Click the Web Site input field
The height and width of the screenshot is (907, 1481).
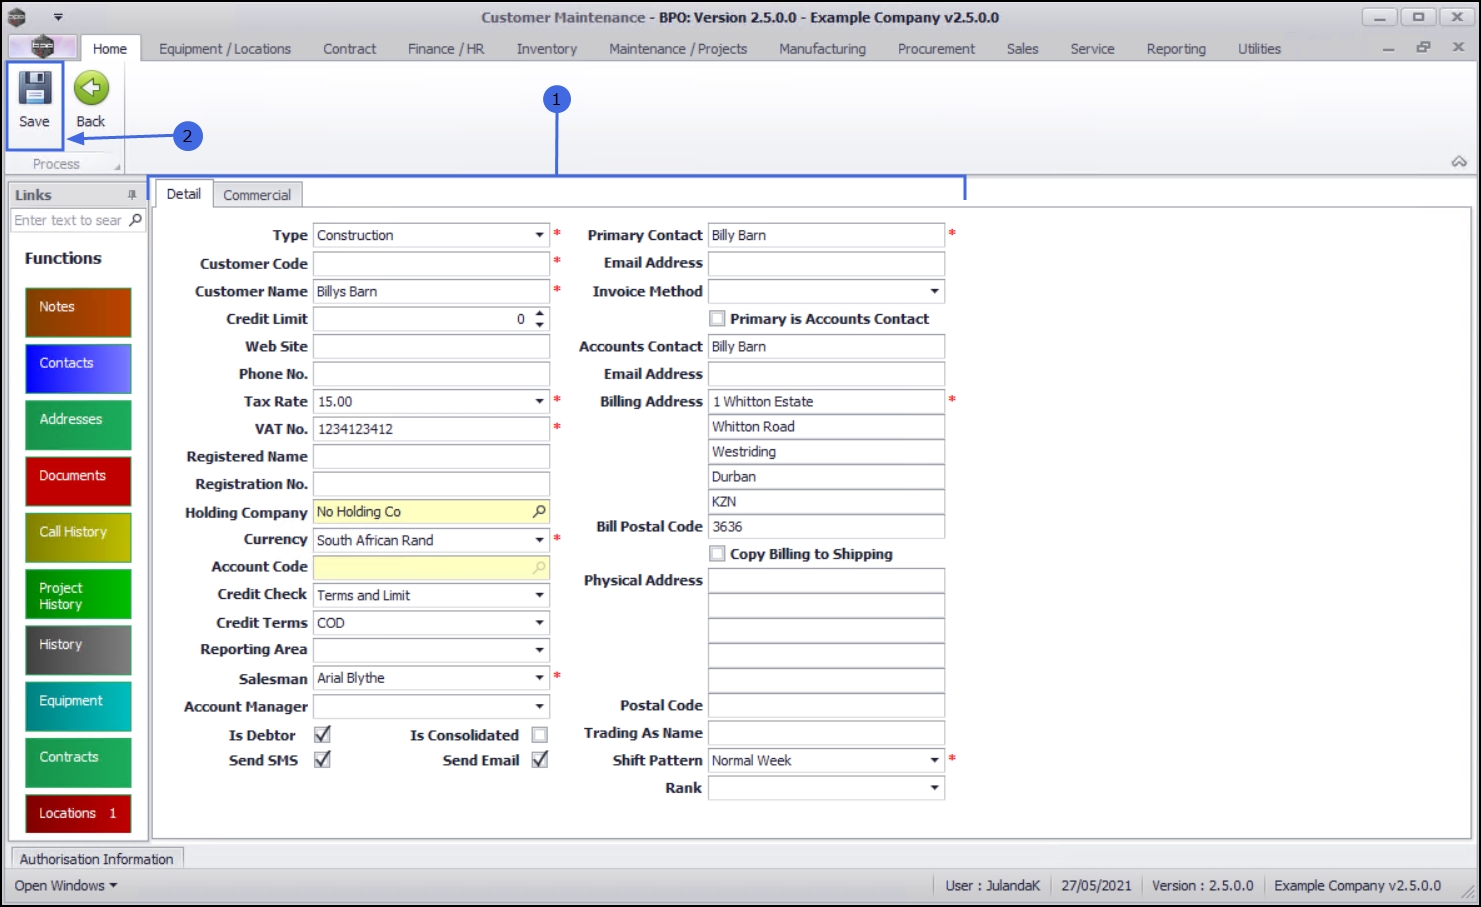click(431, 346)
